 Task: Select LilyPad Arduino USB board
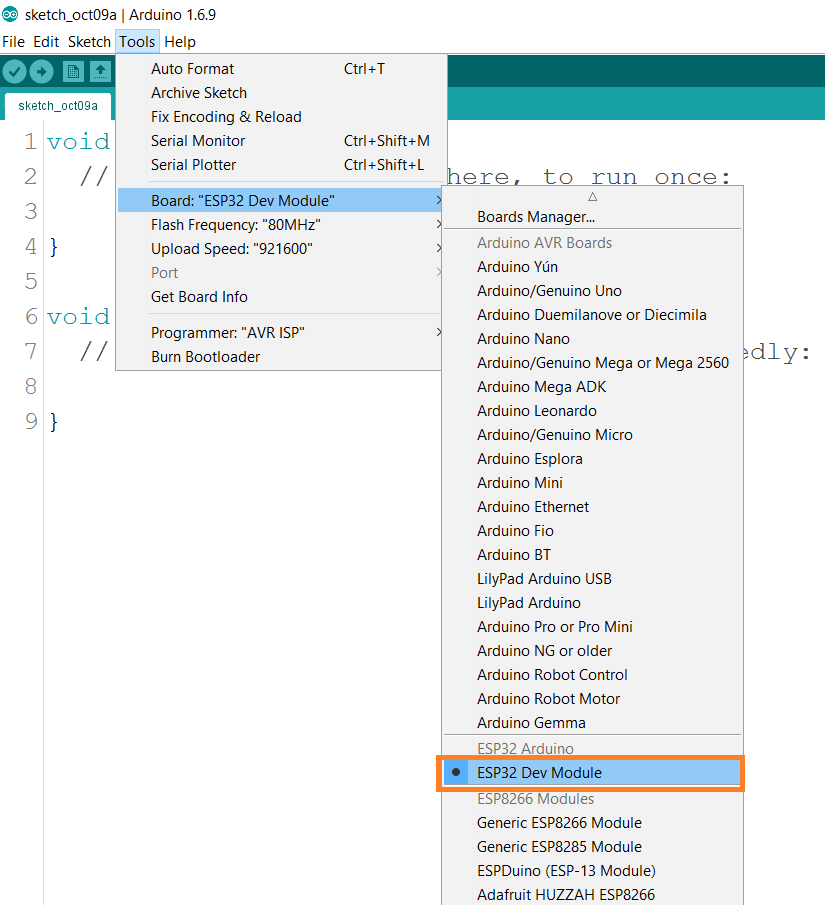[593, 579]
